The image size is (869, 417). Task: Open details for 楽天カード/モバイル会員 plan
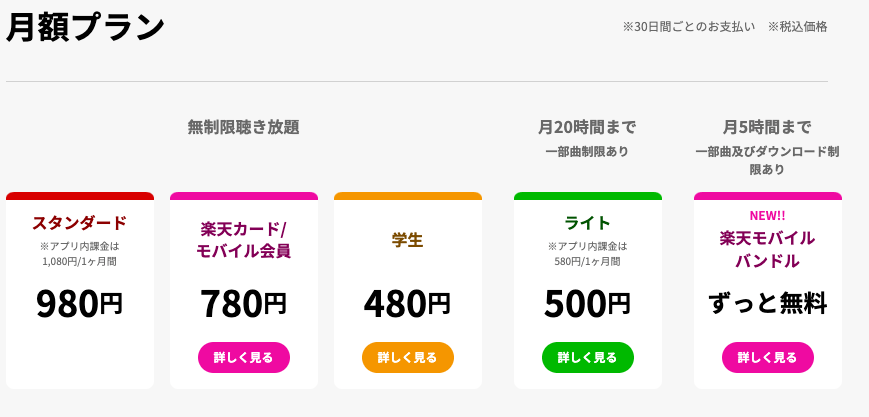(244, 358)
